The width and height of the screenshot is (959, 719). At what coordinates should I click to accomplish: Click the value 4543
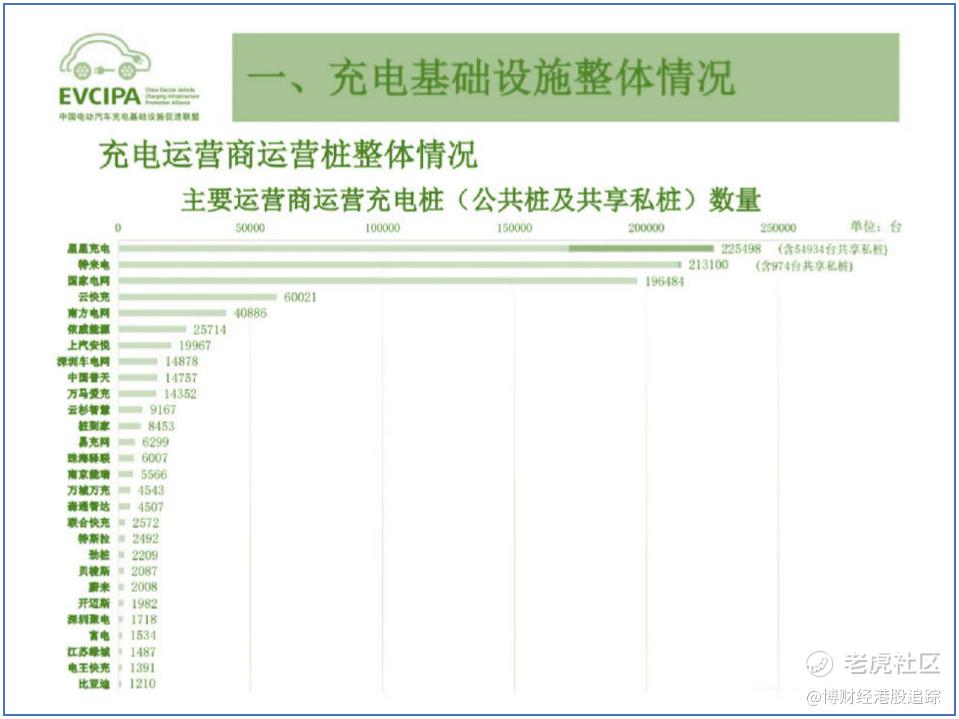tap(151, 490)
